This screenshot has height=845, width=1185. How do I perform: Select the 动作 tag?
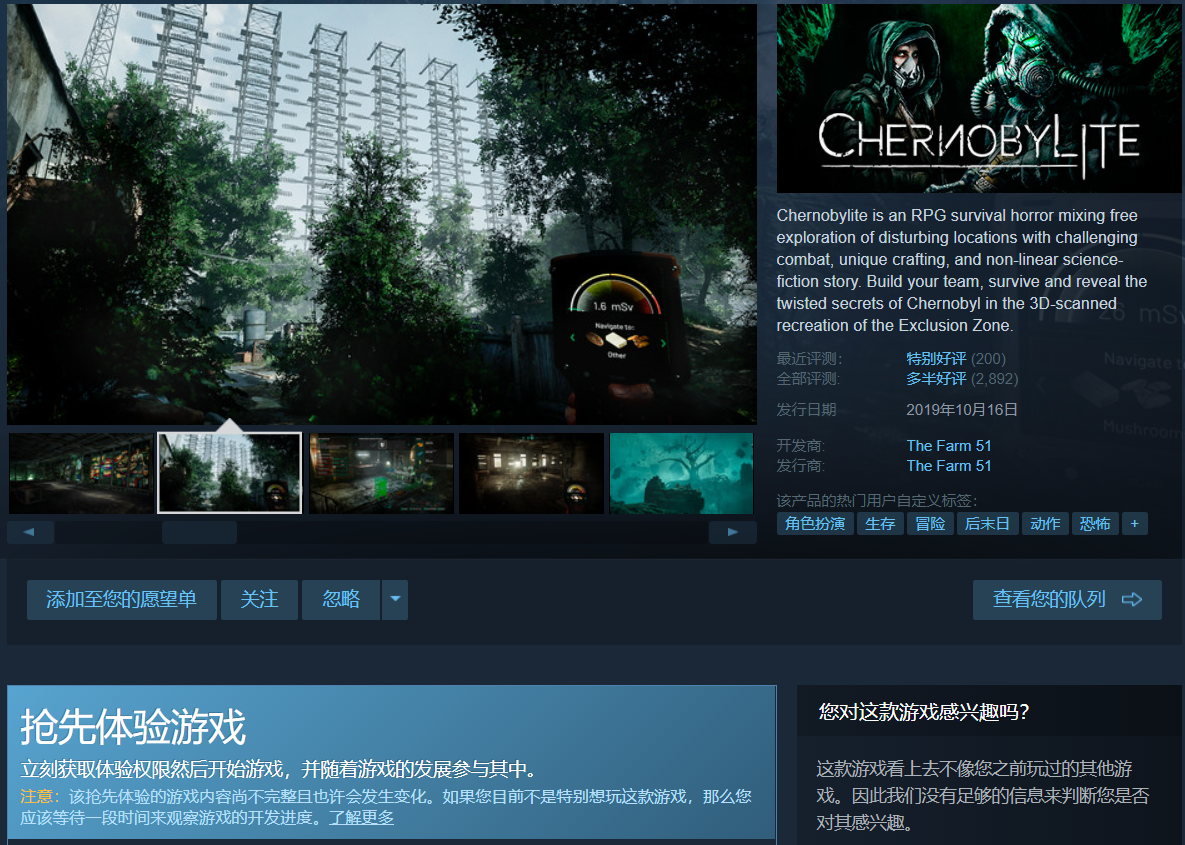(x=1045, y=524)
